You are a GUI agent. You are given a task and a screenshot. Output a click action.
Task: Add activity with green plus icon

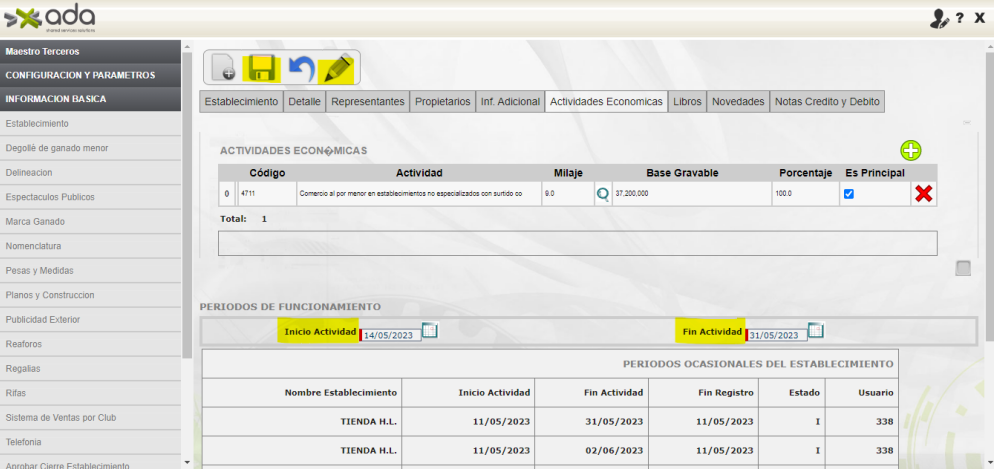click(910, 151)
